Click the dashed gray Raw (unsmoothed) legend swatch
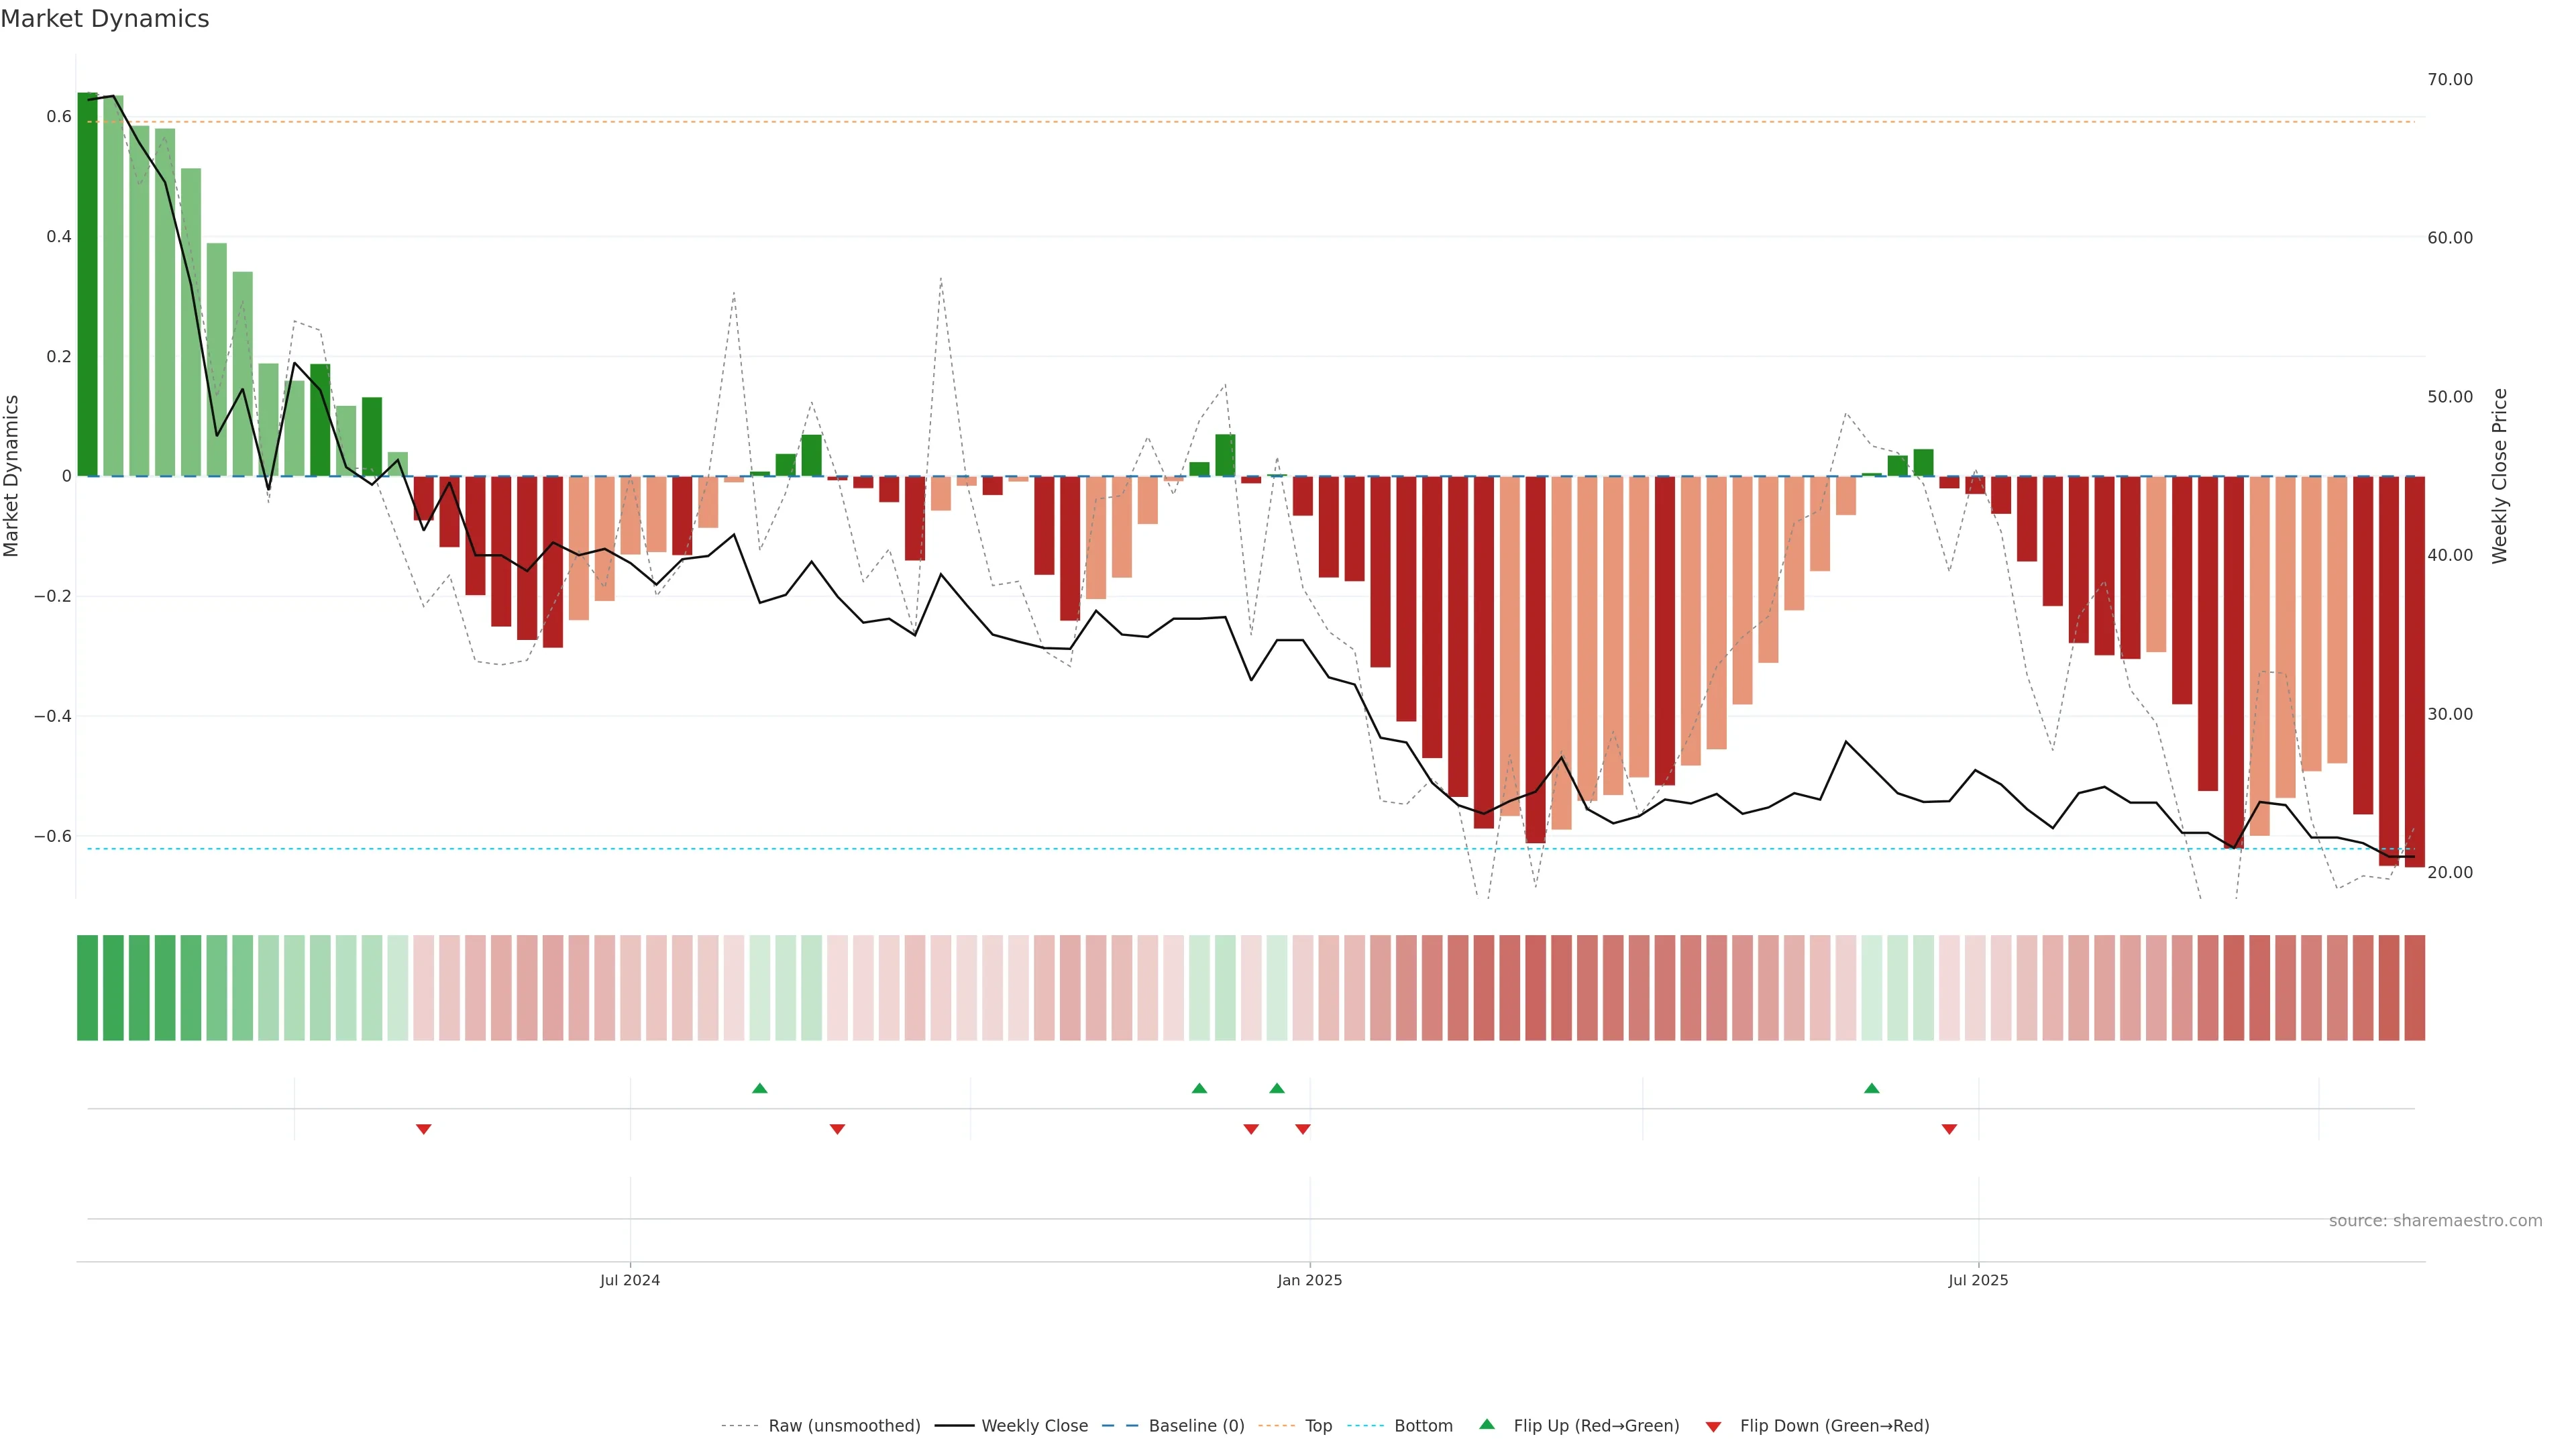This screenshot has width=2576, height=1449. pos(739,1426)
